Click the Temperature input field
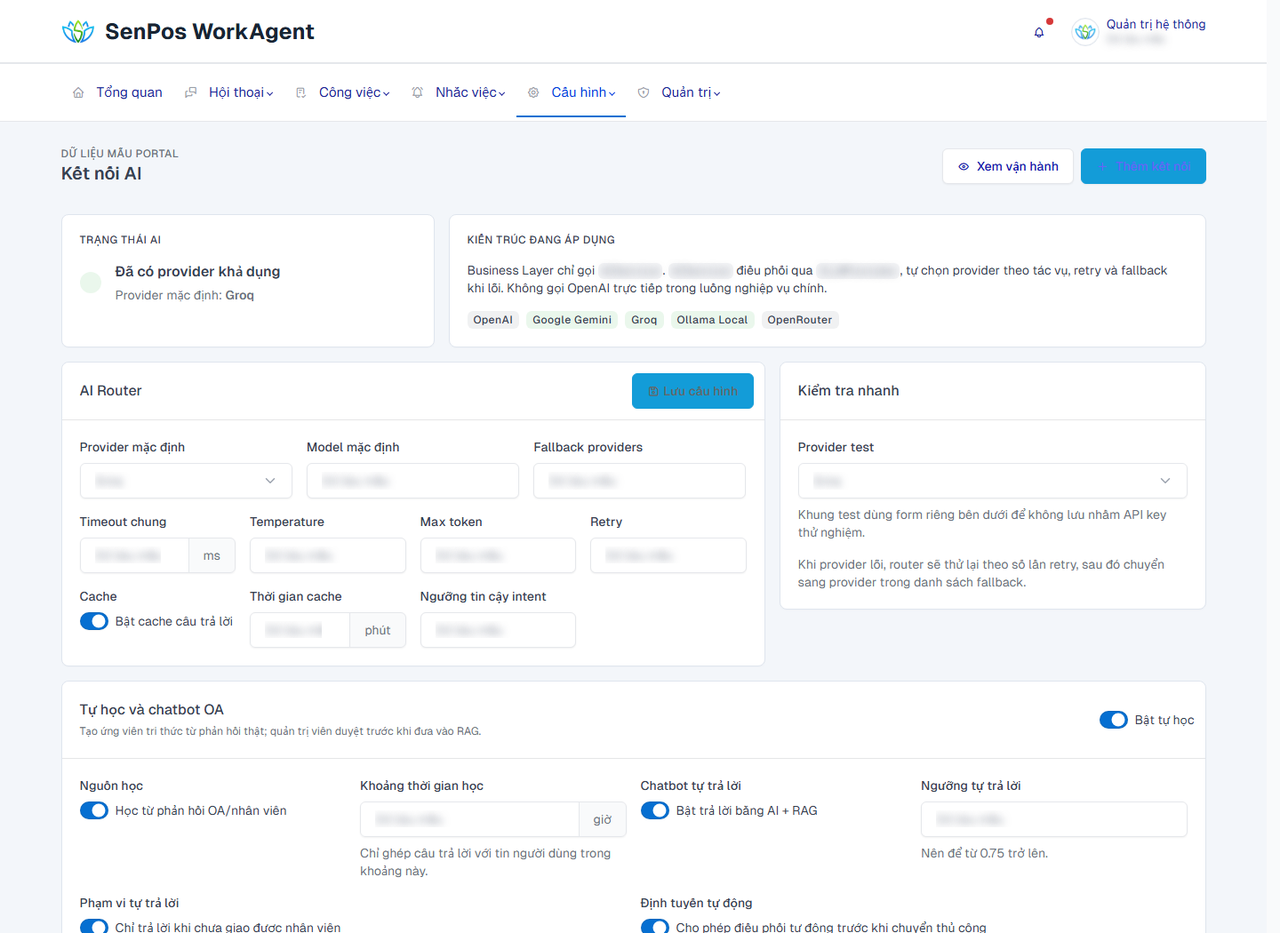Viewport: 1280px width, 933px height. pos(328,555)
